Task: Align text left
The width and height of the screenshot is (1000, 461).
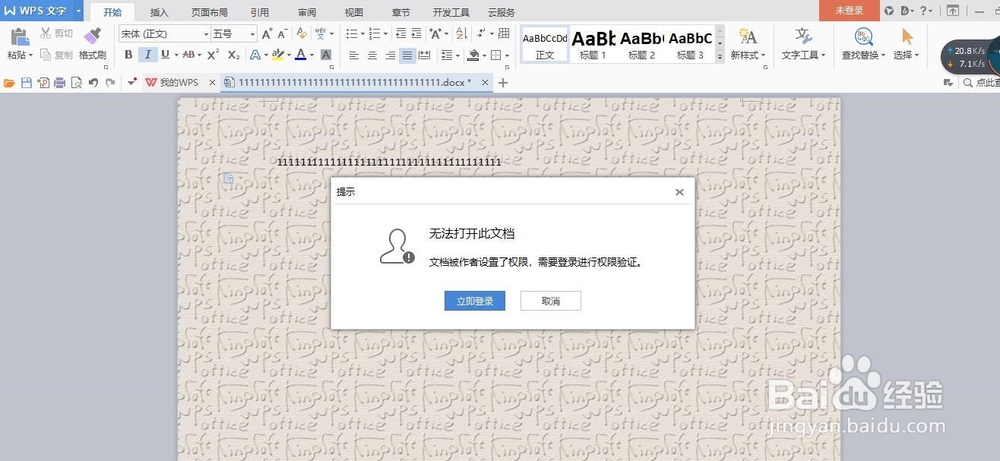Action: click(354, 55)
